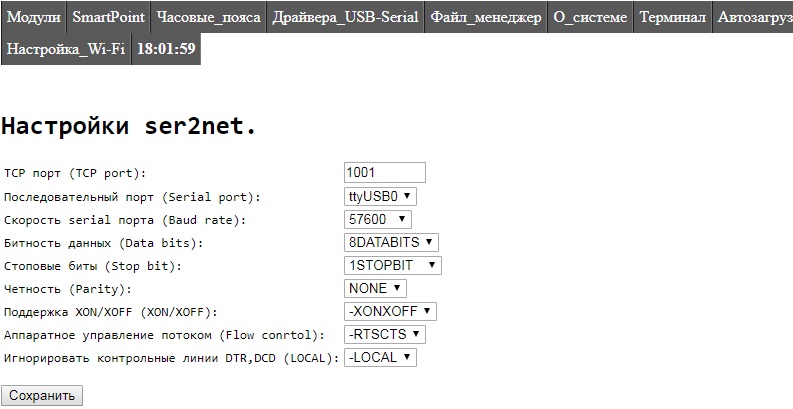Viewport: 793px width, 409px height.
Task: Expand the -RTSCTS flow control dropdown
Action: click(385, 334)
